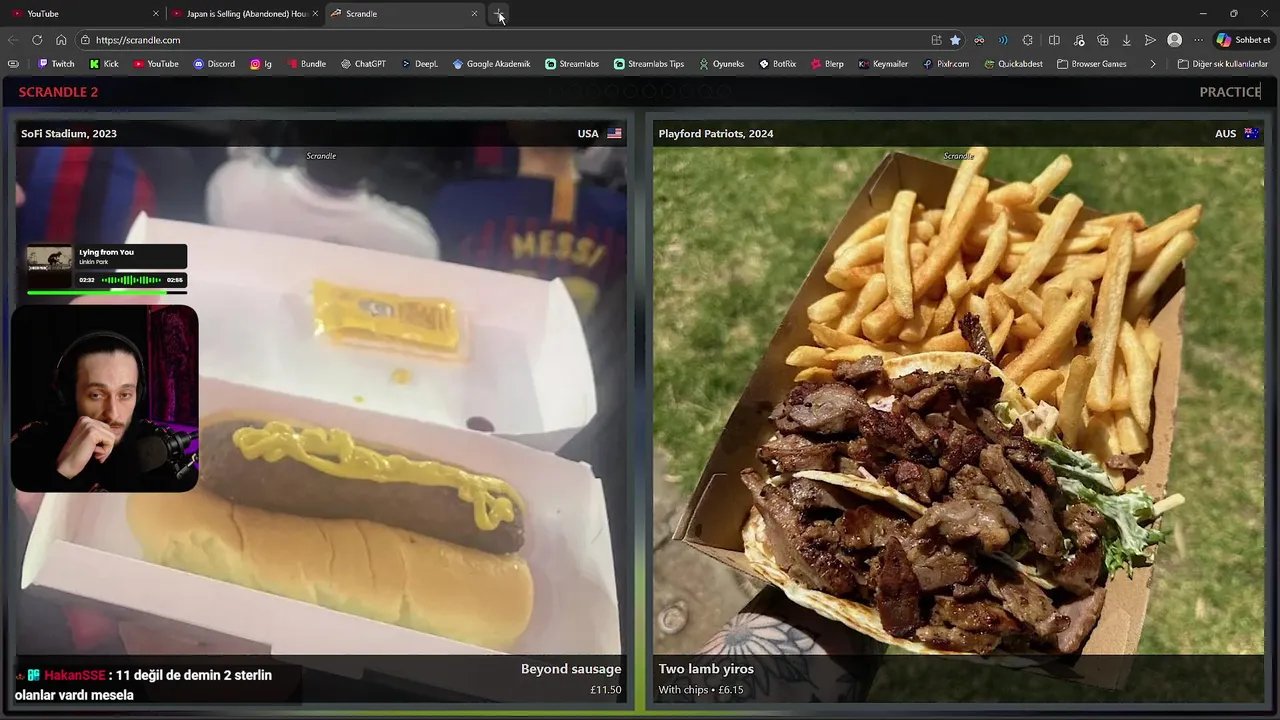This screenshot has height=720, width=1280.
Task: Open browser extensions puzzle icon
Action: (1027, 40)
